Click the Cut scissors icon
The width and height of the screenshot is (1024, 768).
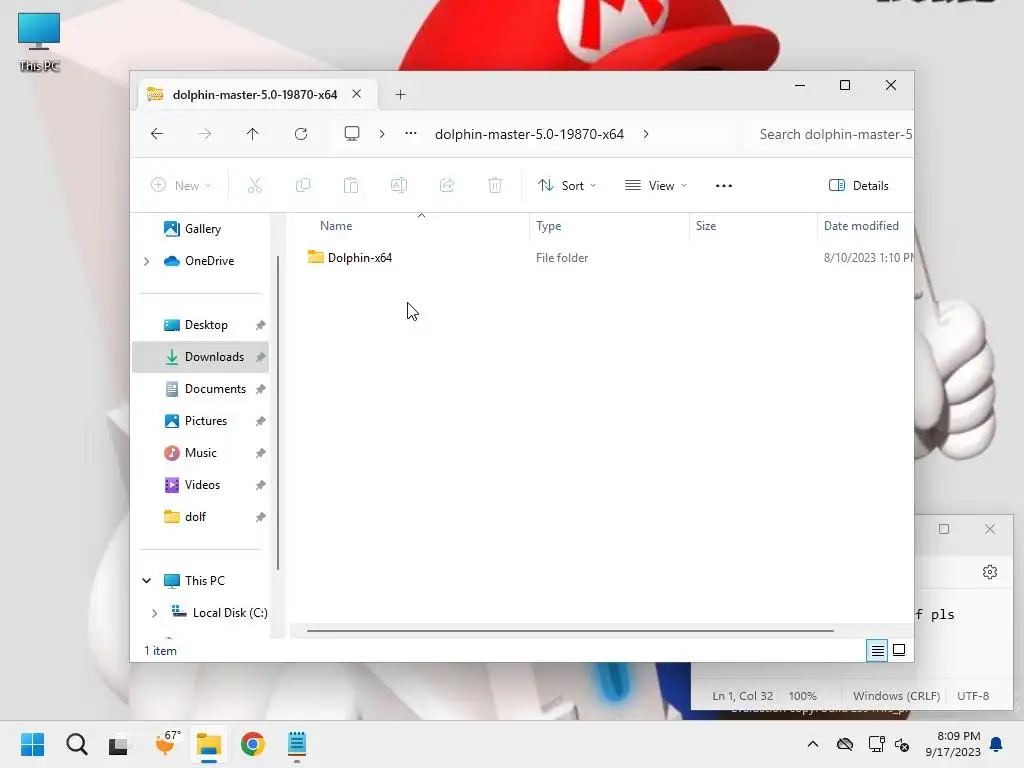click(x=255, y=185)
